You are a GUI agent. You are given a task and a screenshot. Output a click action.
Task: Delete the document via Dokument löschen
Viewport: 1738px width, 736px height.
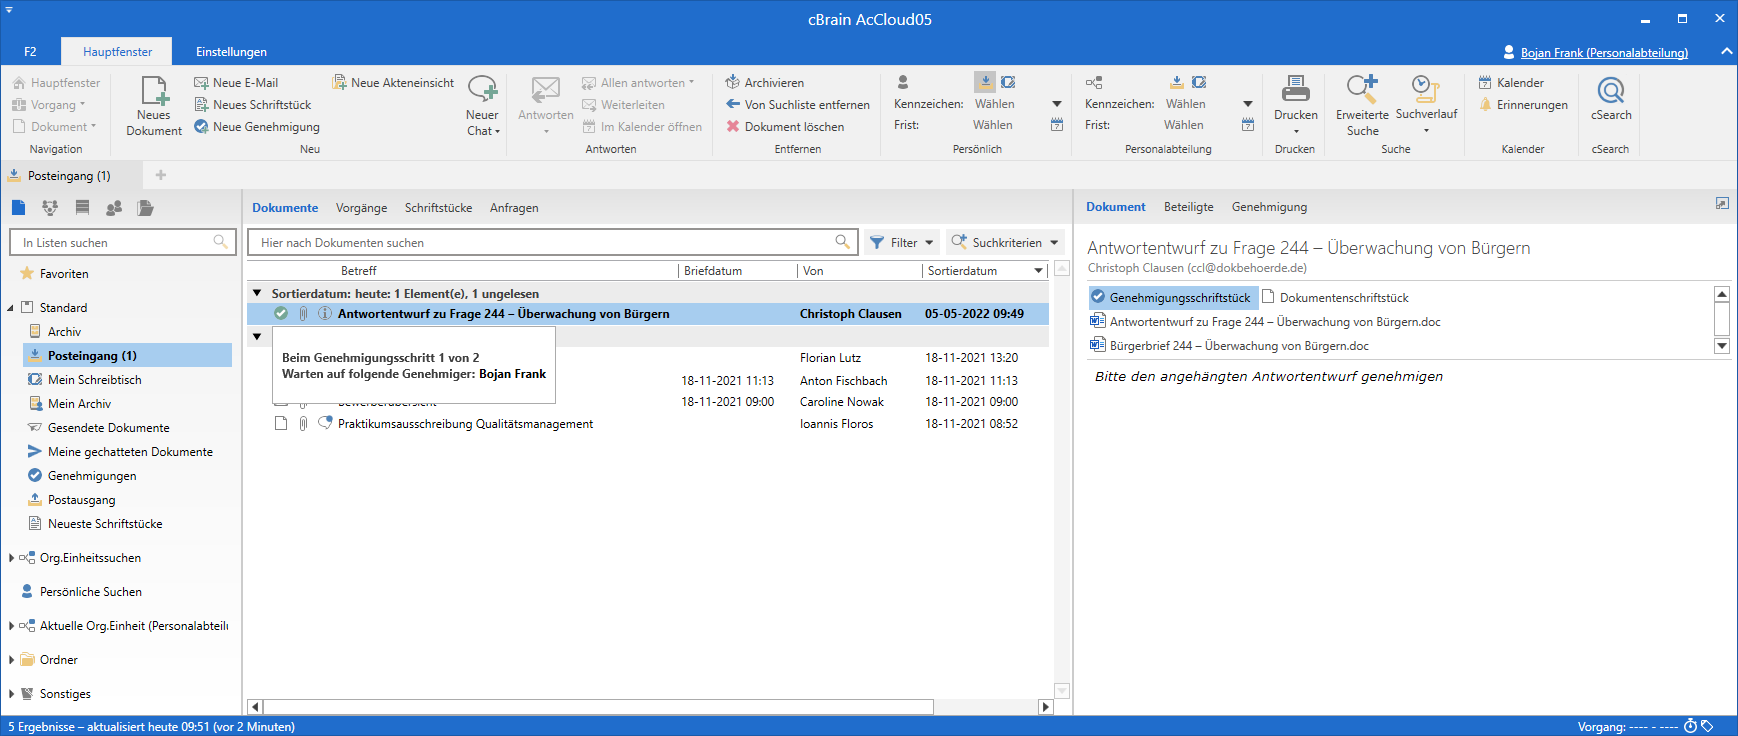pos(784,127)
